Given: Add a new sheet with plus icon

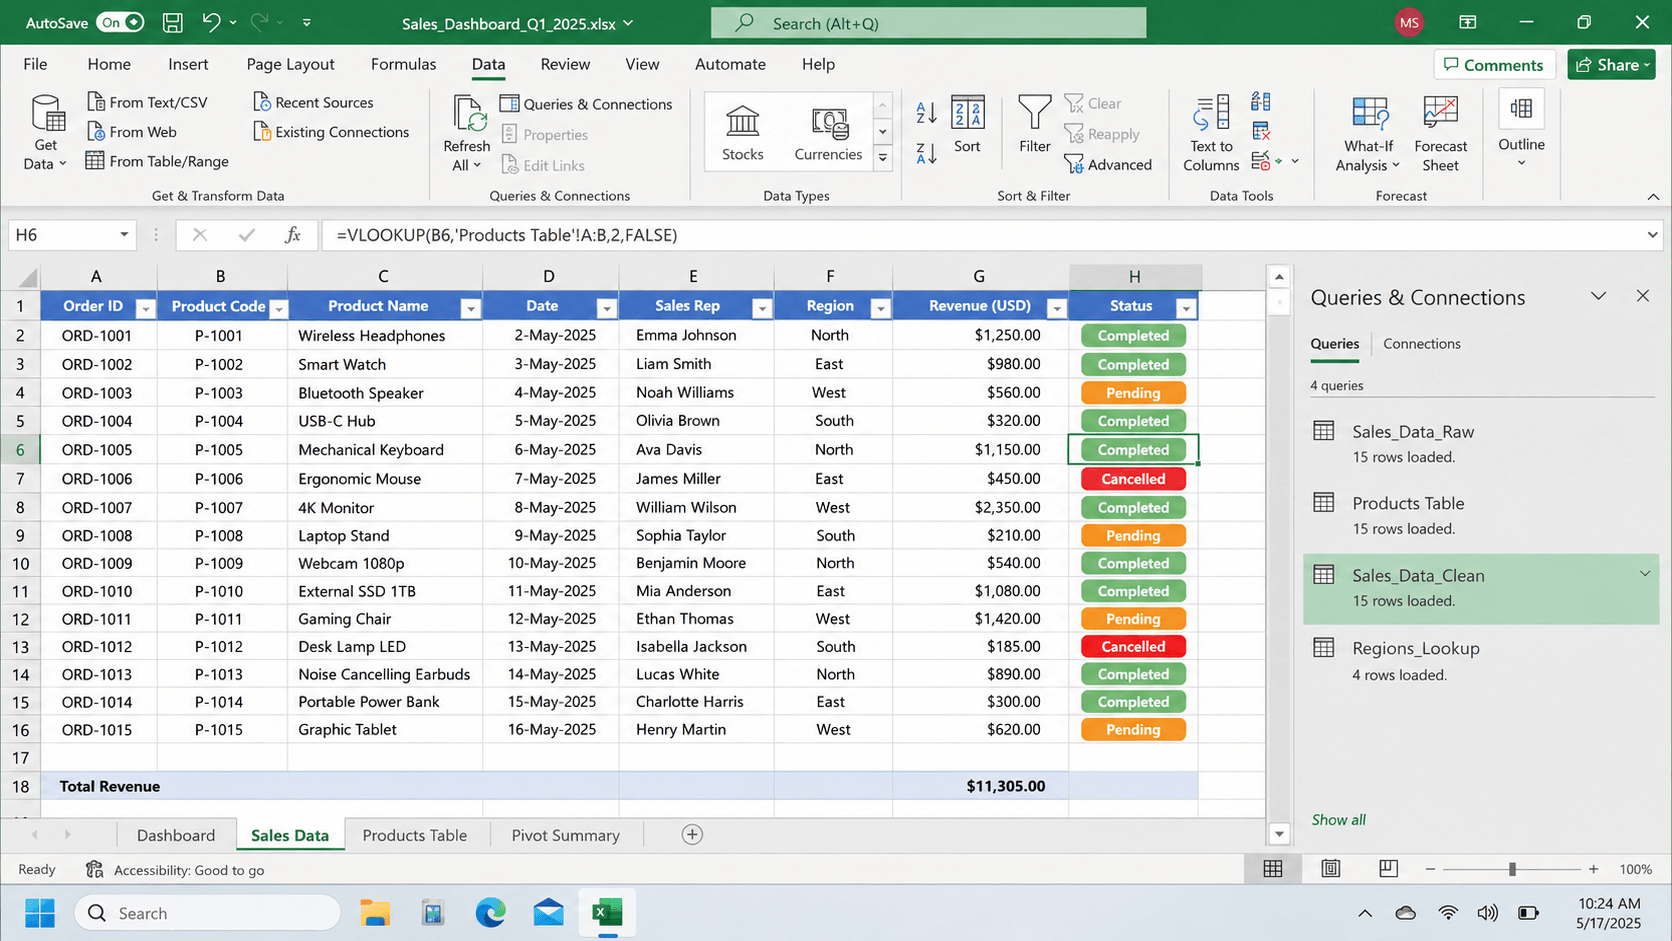Looking at the screenshot, I should [x=692, y=834].
